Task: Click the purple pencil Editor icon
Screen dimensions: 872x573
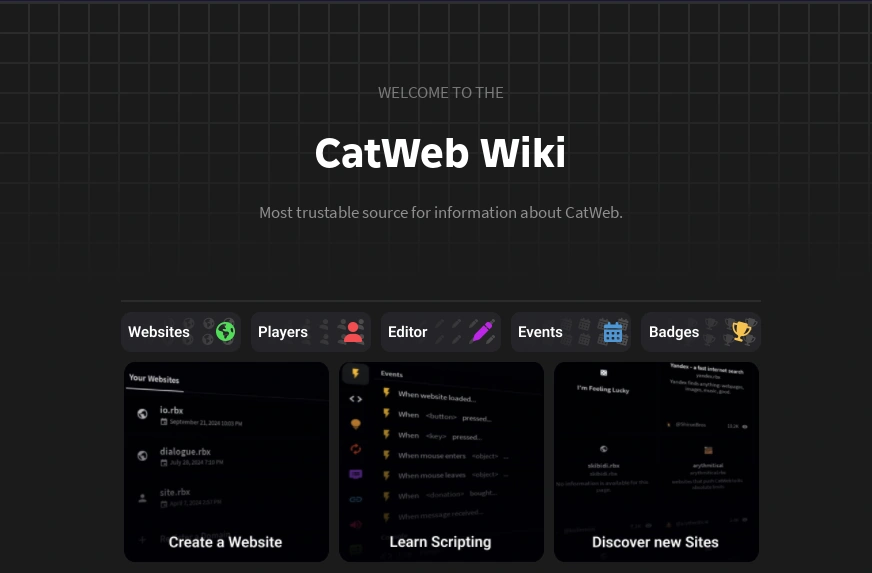Action: coord(482,332)
